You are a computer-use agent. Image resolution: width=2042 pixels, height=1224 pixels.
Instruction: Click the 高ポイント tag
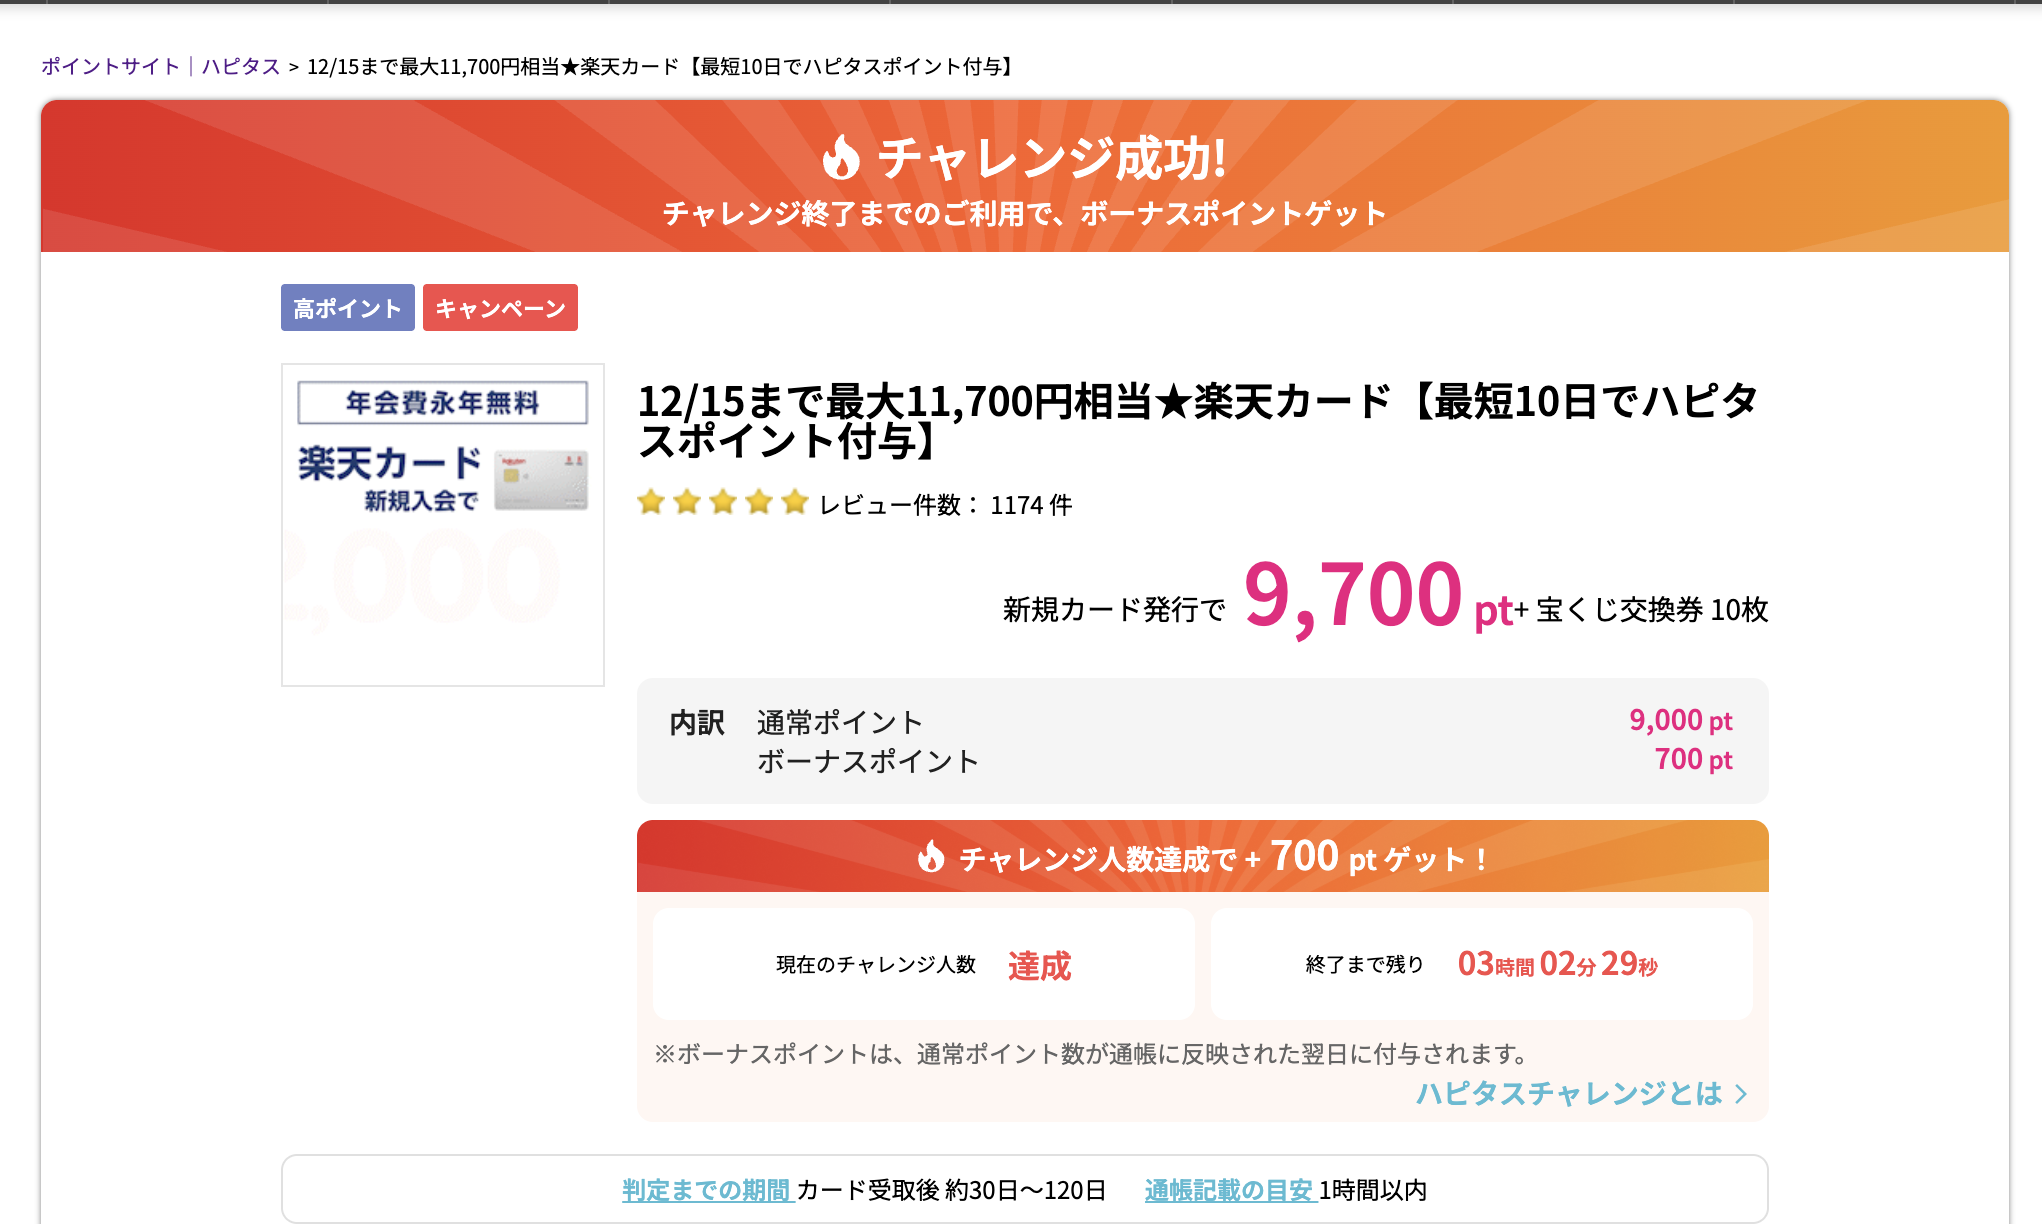coord(347,308)
